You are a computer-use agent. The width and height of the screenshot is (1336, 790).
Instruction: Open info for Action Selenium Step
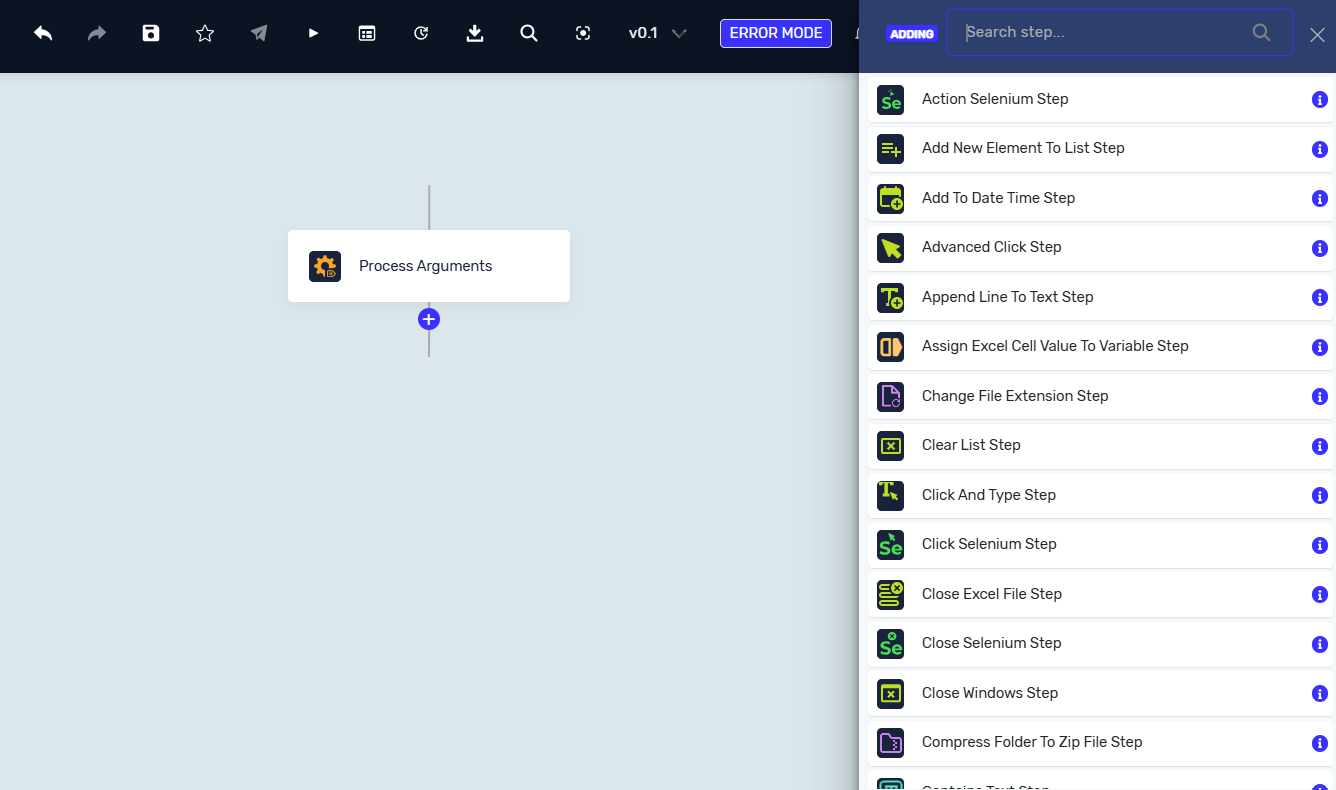tap(1319, 100)
